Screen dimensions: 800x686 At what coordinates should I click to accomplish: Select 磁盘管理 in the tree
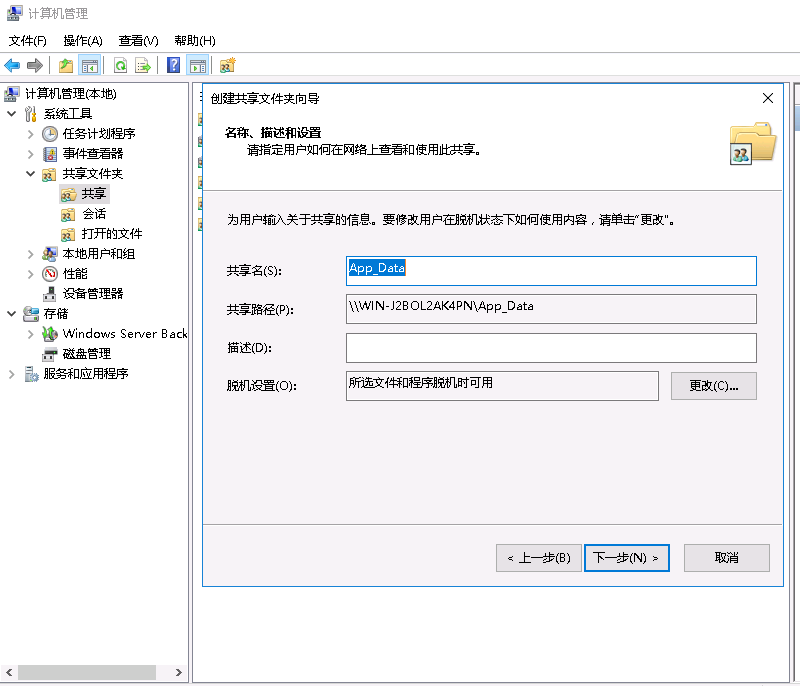point(86,354)
